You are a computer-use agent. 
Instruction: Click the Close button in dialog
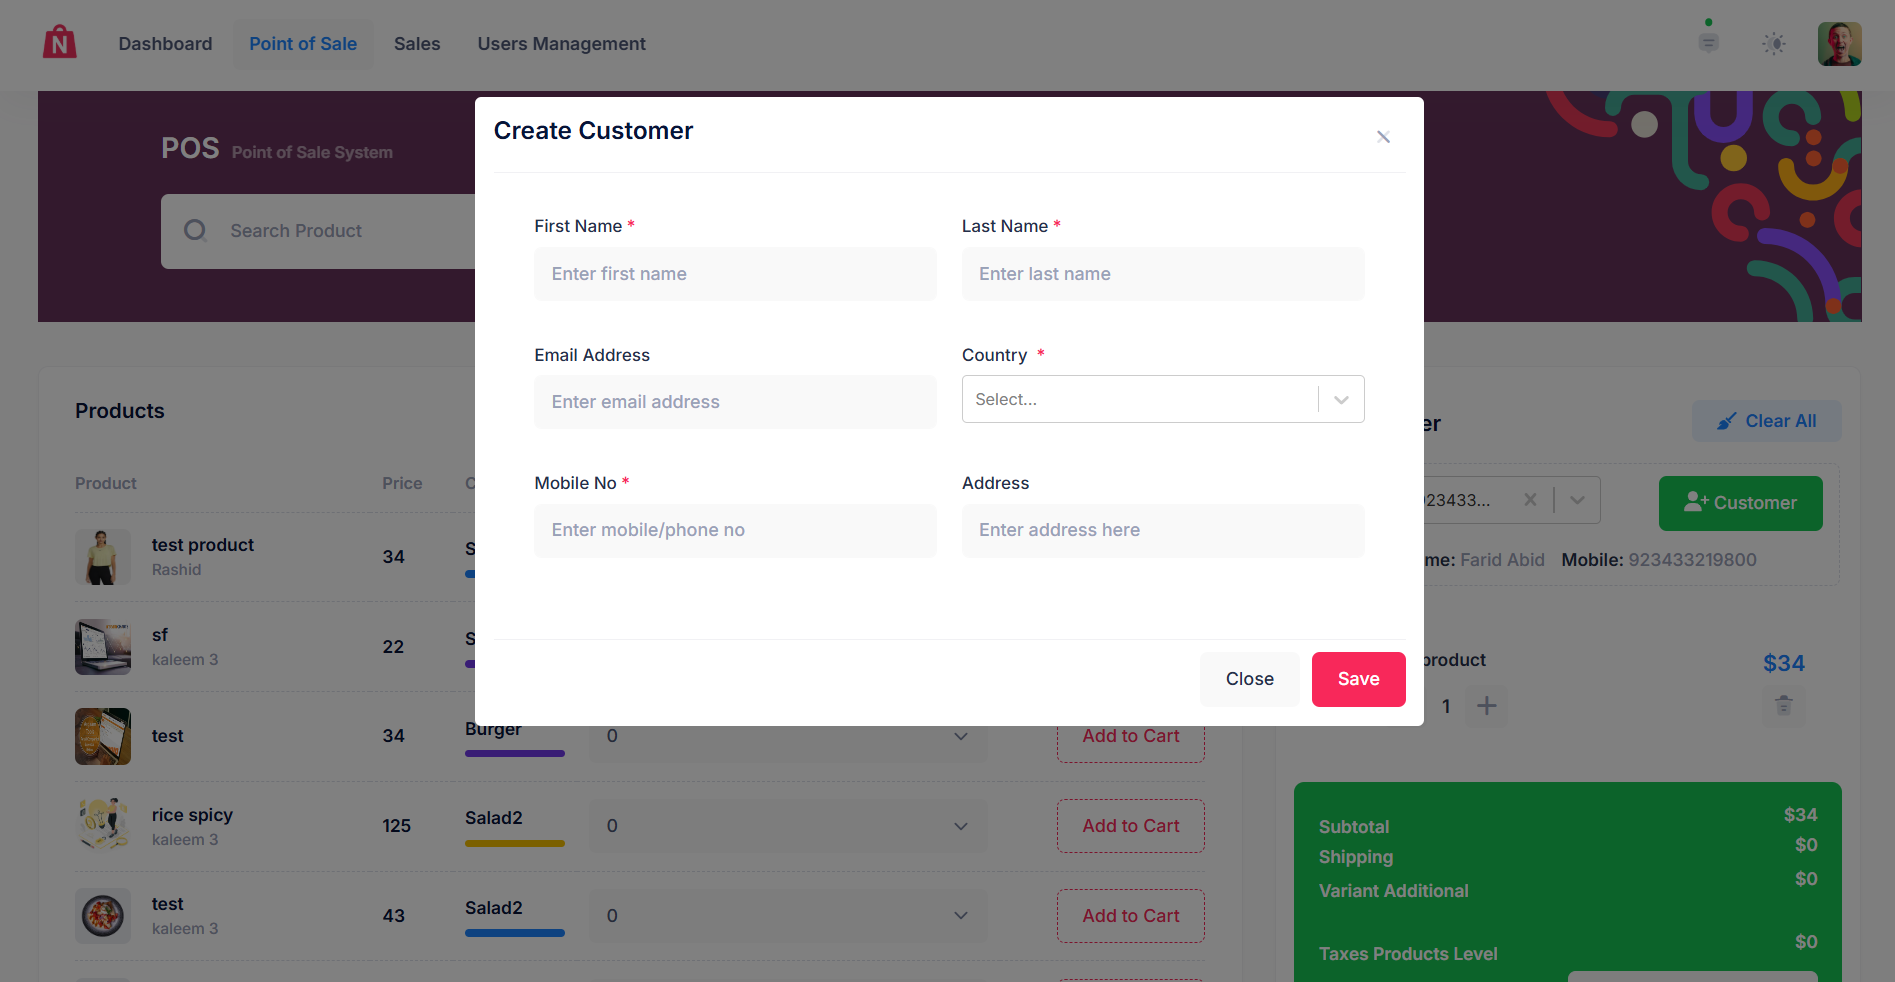click(1249, 679)
